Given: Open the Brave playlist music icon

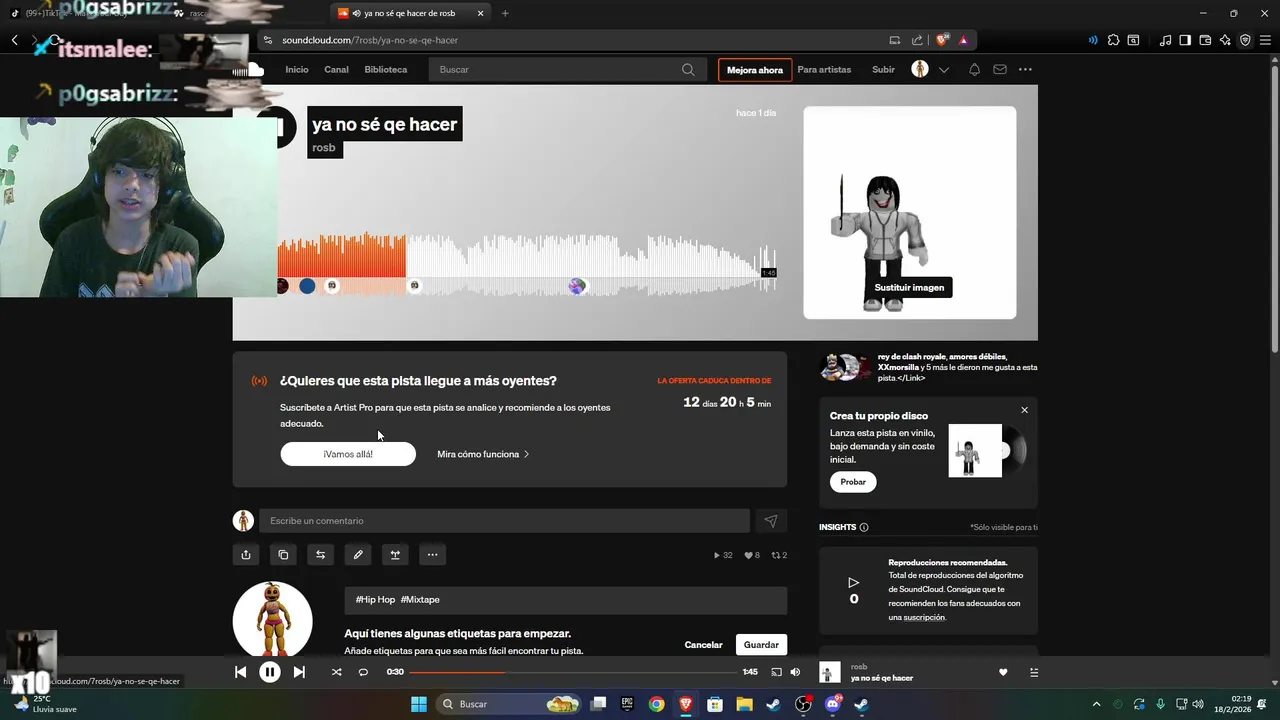Looking at the screenshot, I should click(1165, 40).
